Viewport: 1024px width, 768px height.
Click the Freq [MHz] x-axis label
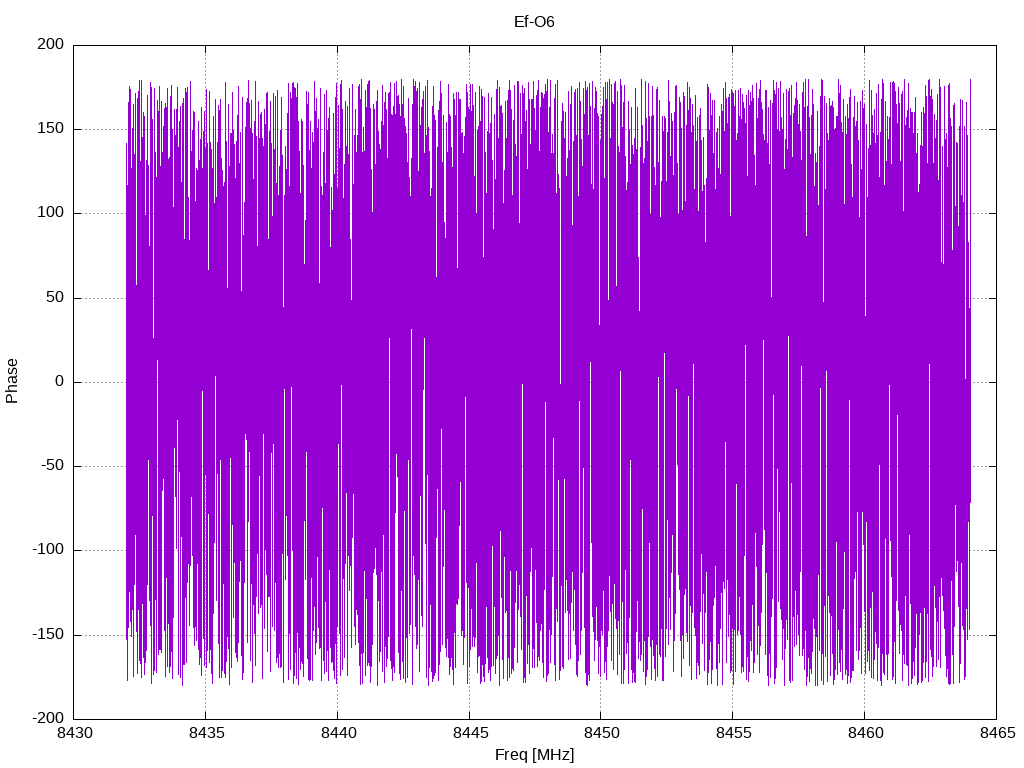[x=534, y=755]
